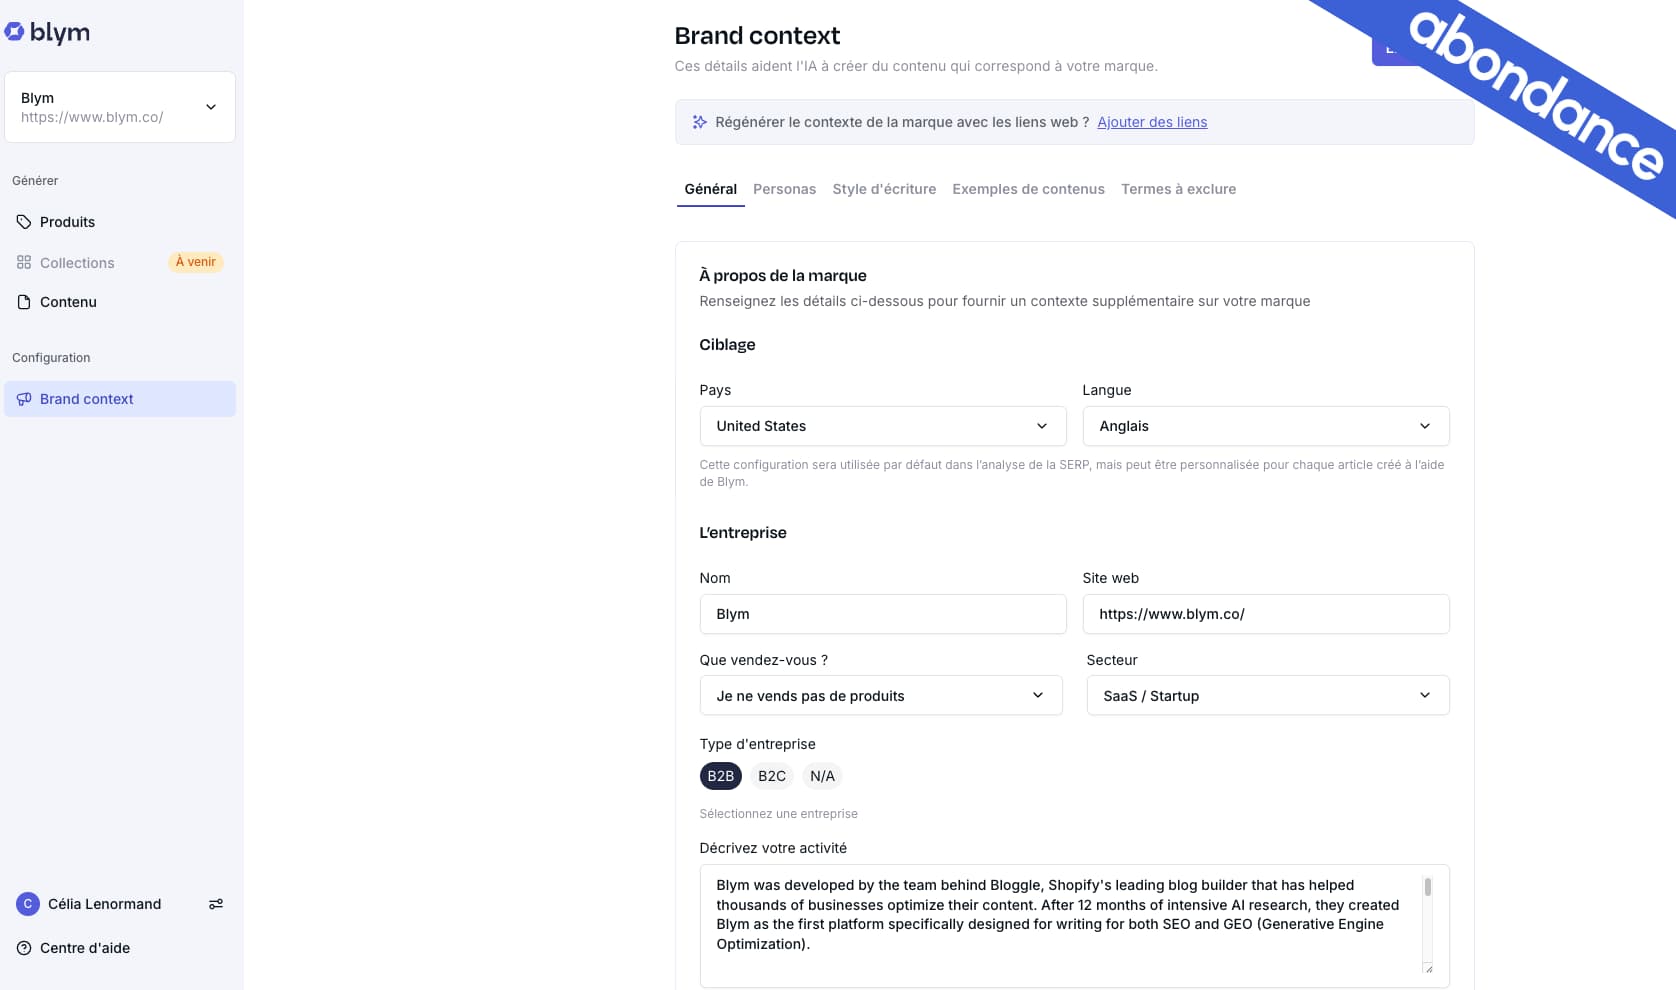1676x990 pixels.
Task: Click the sparkle icon before the regenerate banner text
Action: pos(698,121)
